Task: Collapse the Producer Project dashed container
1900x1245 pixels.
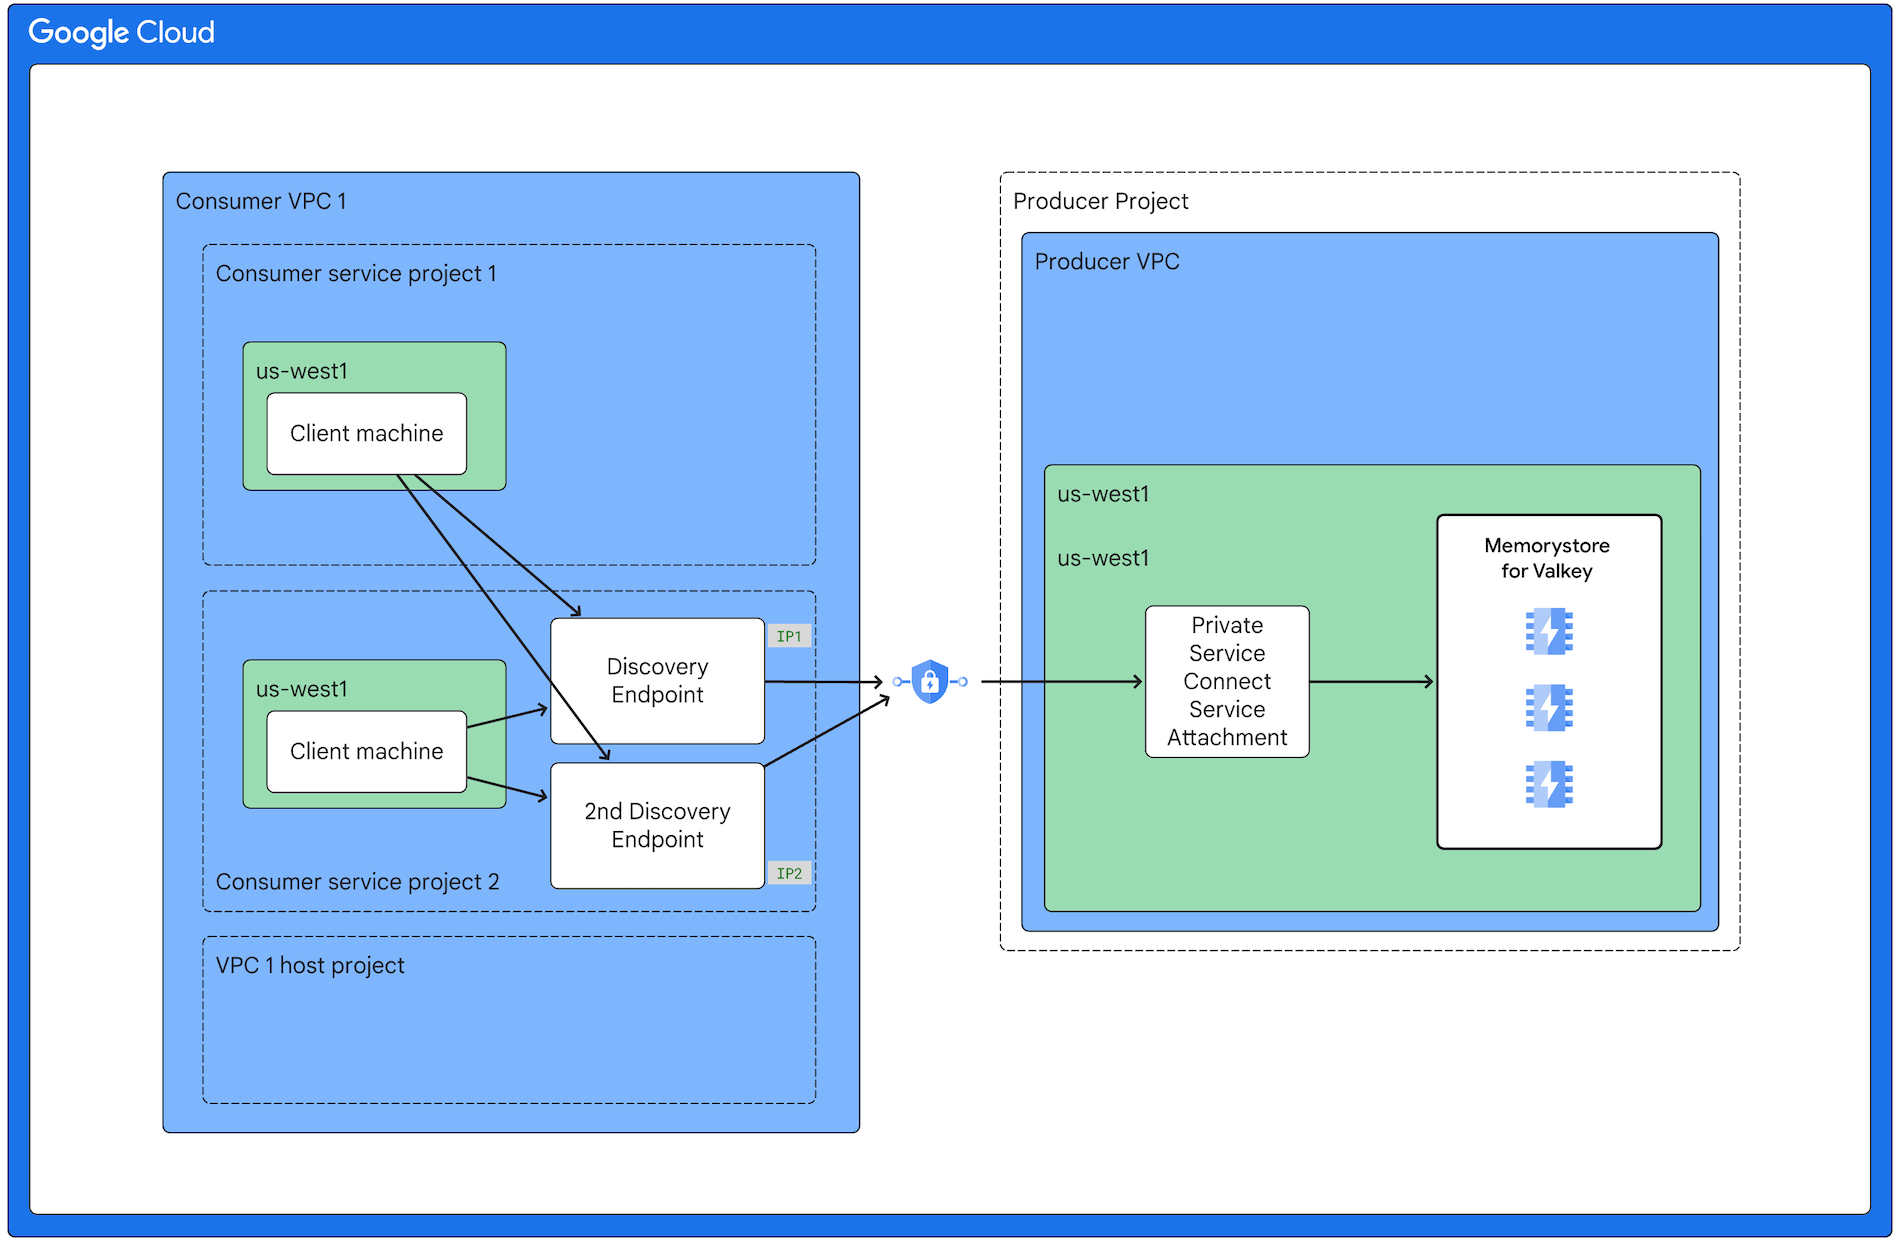Action: click(1100, 200)
